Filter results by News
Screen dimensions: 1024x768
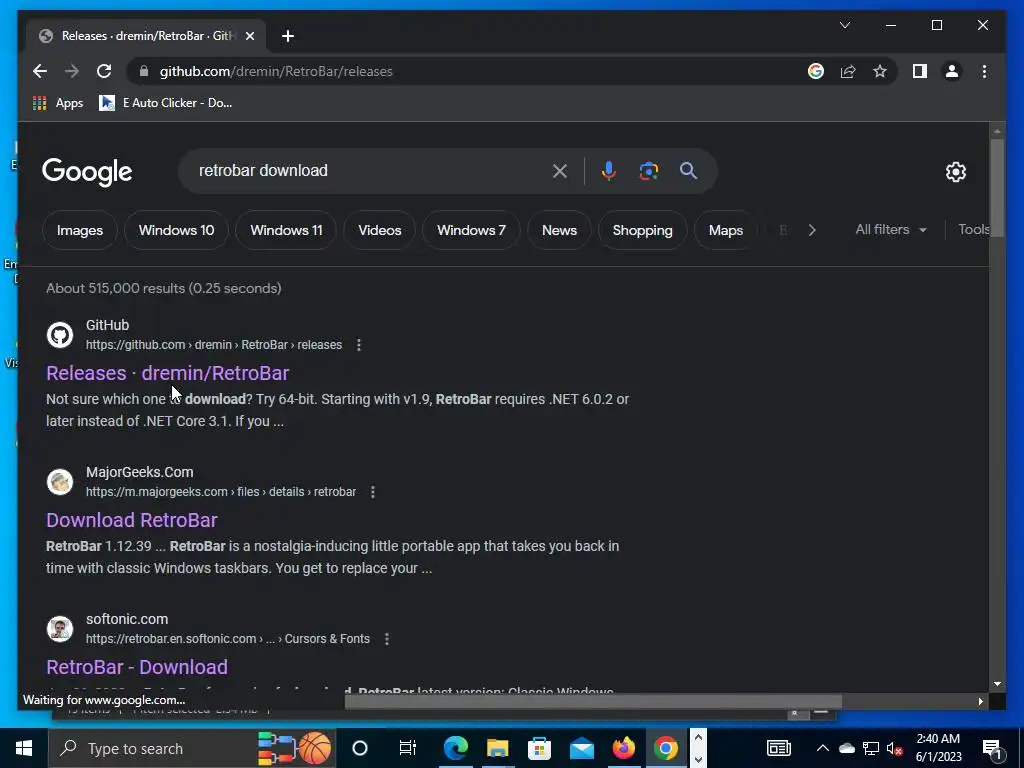pos(559,230)
